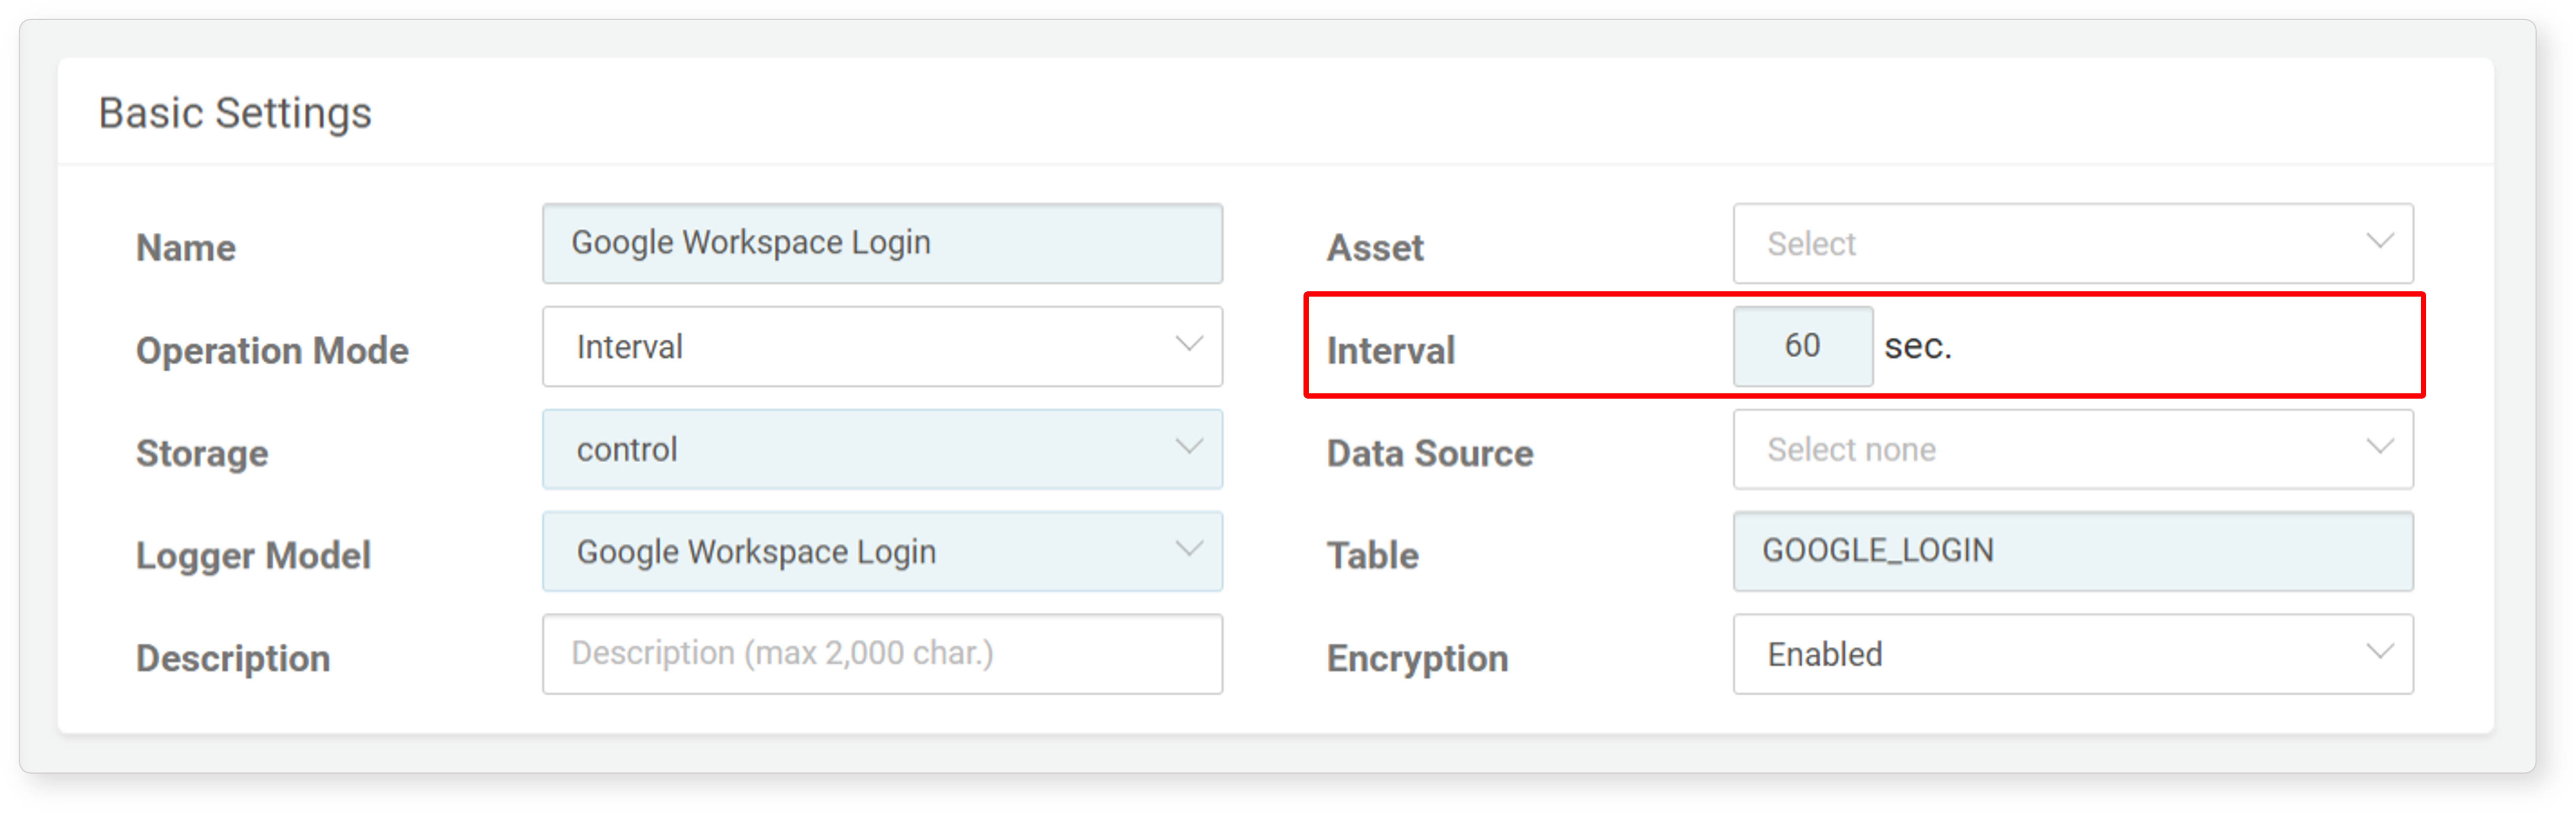Click the Logger Model label
This screenshot has height=813, width=2576.
[253, 556]
